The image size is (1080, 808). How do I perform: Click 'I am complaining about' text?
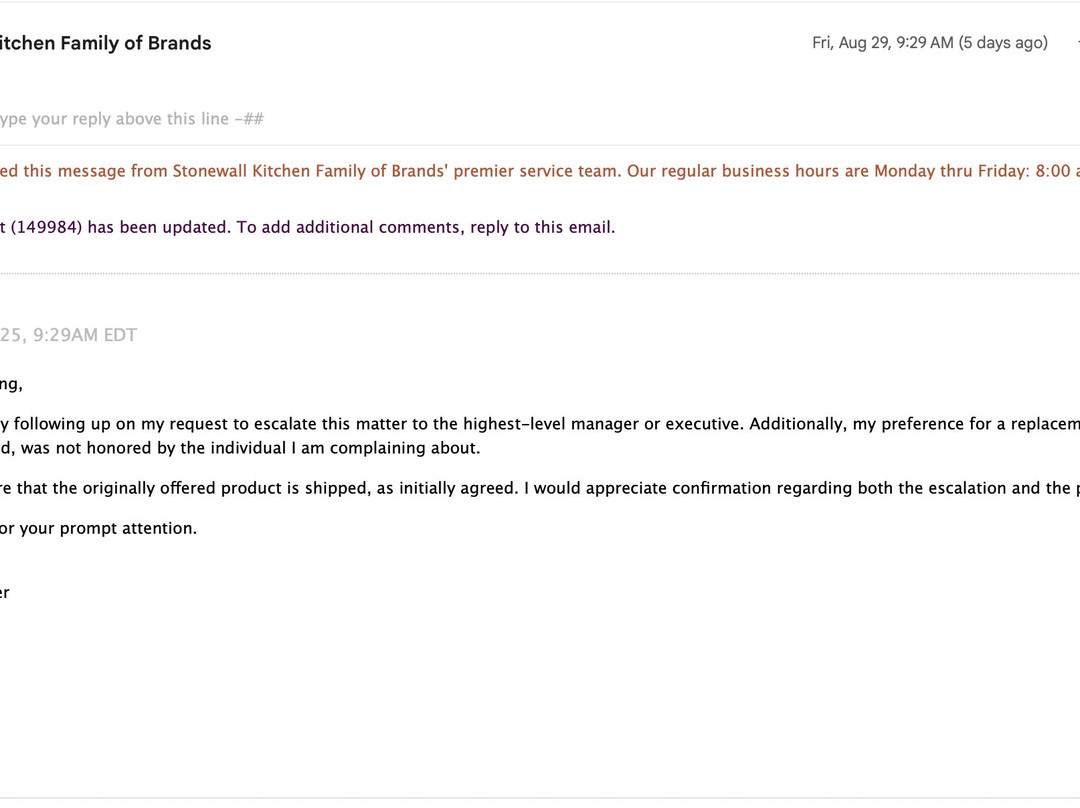(385, 448)
